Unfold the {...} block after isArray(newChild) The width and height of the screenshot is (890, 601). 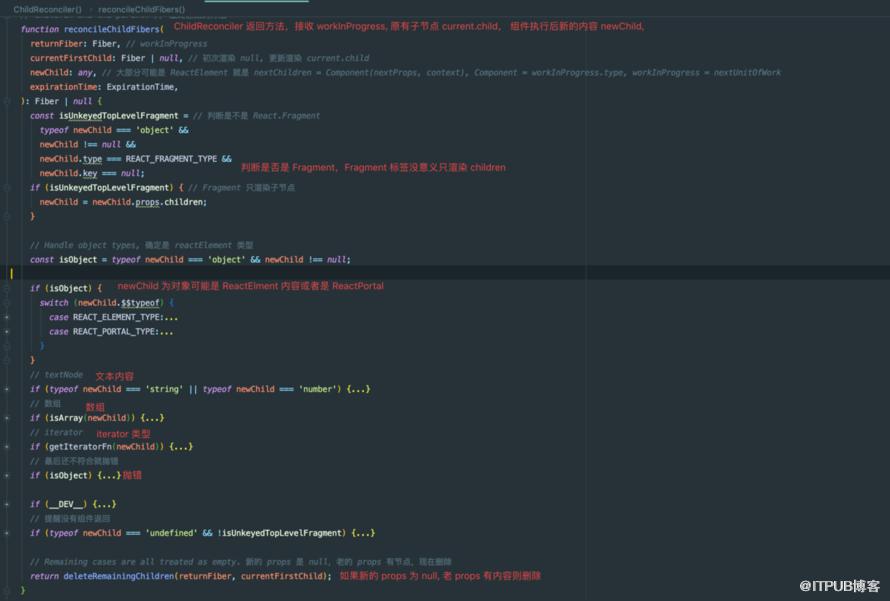coord(152,418)
